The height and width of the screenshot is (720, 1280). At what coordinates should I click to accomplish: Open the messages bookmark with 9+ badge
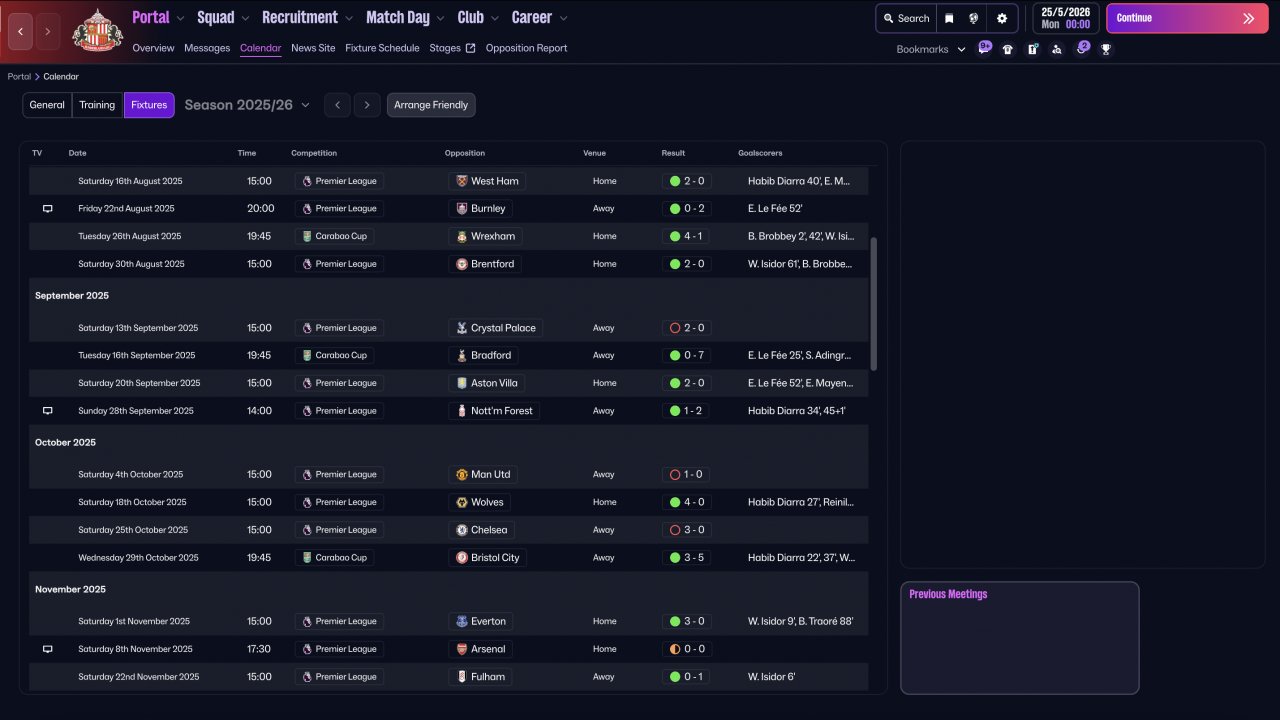tap(984, 48)
